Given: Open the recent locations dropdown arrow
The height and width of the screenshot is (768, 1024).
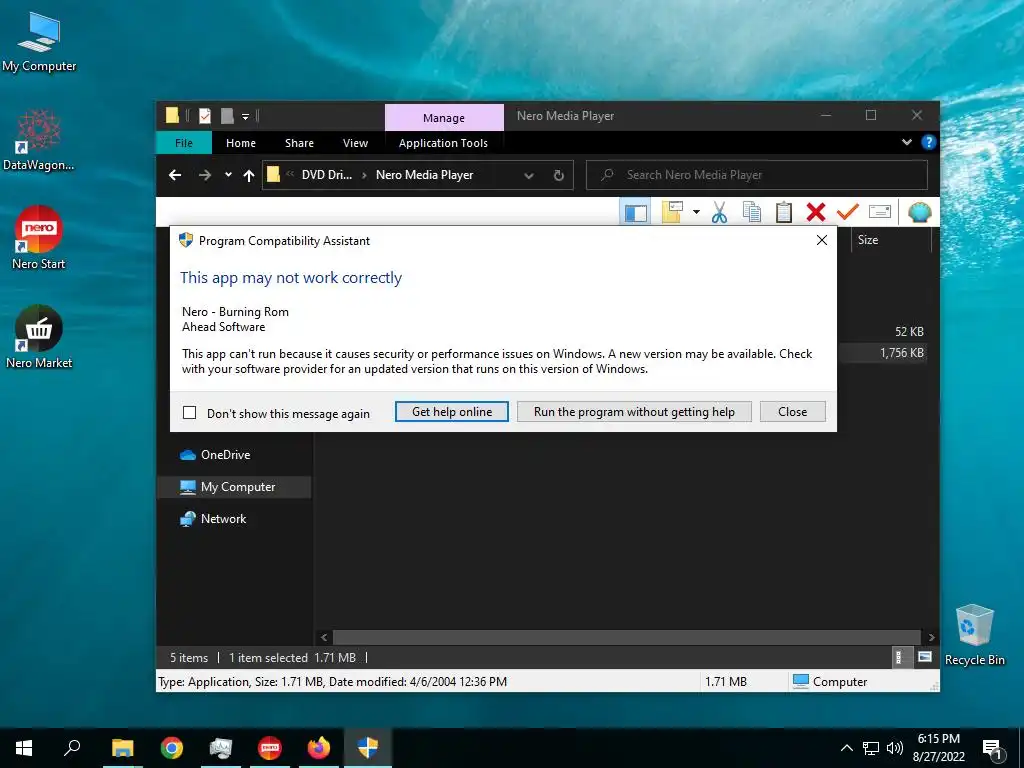Looking at the screenshot, I should [228, 175].
